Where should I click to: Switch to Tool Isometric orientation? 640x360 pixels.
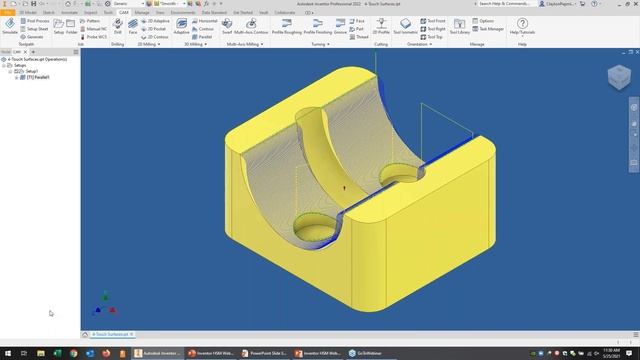(x=405, y=27)
